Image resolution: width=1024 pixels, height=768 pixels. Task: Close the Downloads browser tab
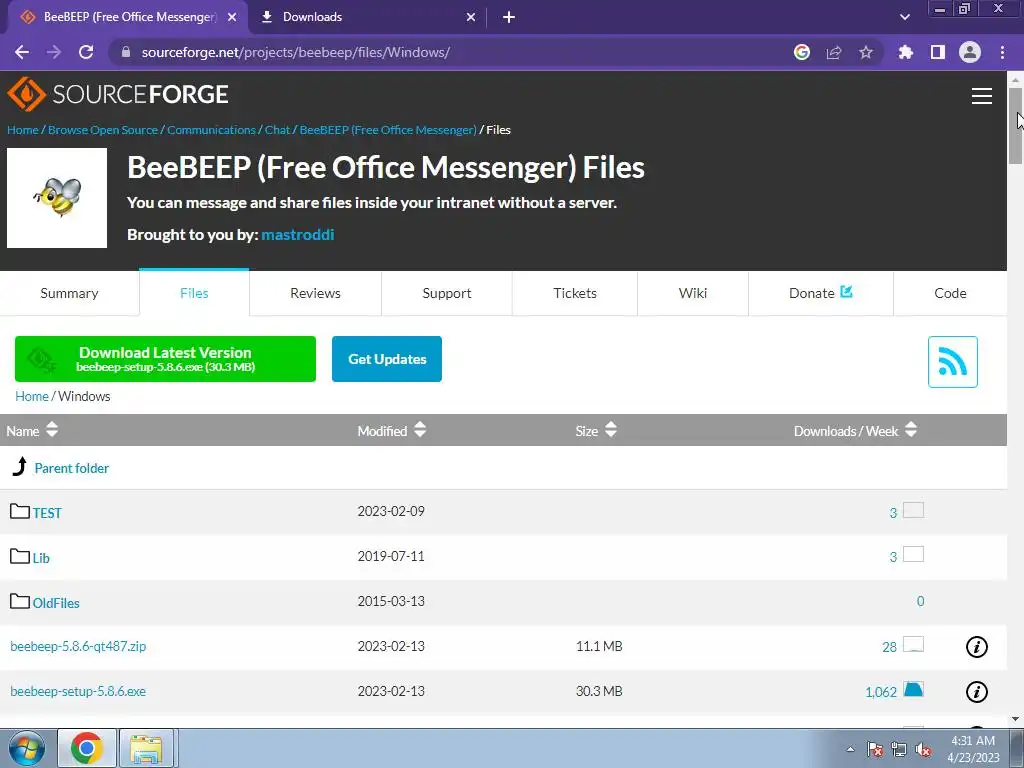pos(471,17)
